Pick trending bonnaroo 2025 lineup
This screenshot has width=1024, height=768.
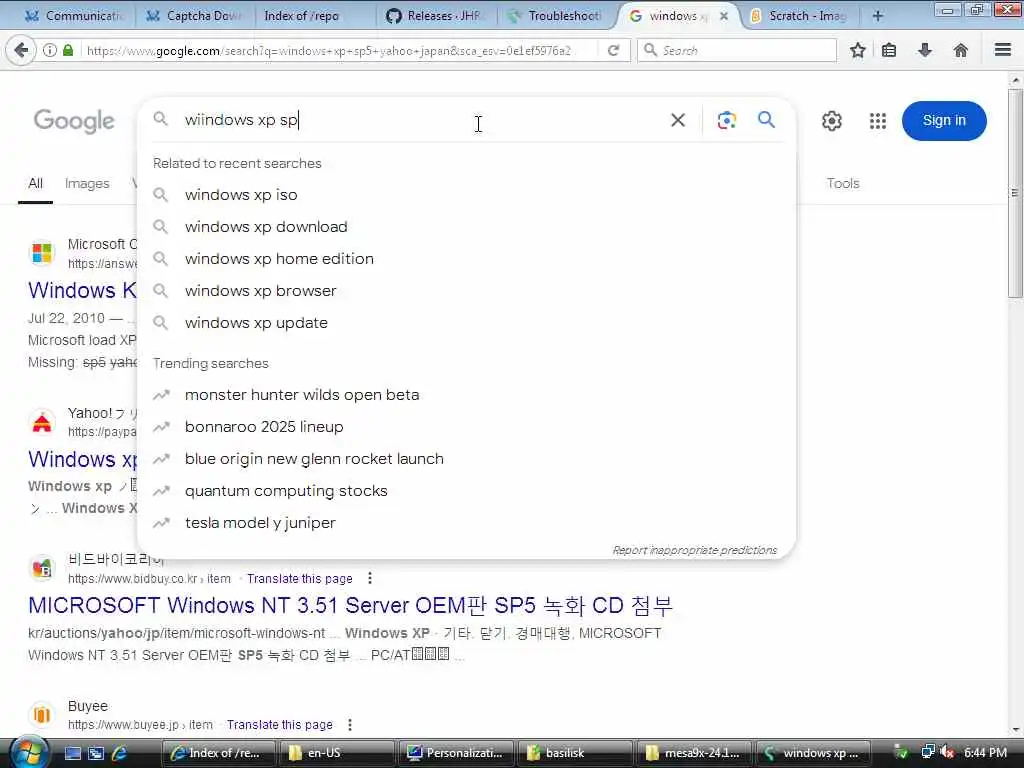(x=466, y=426)
